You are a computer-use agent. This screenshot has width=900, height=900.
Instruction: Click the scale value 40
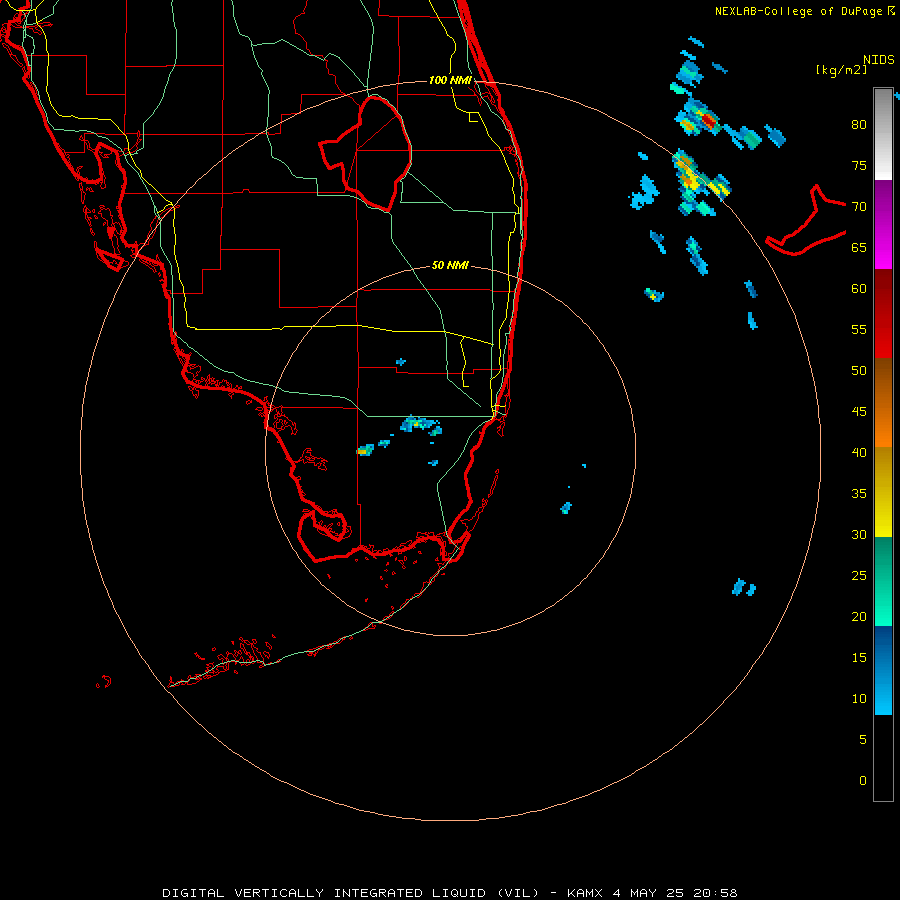tap(859, 452)
